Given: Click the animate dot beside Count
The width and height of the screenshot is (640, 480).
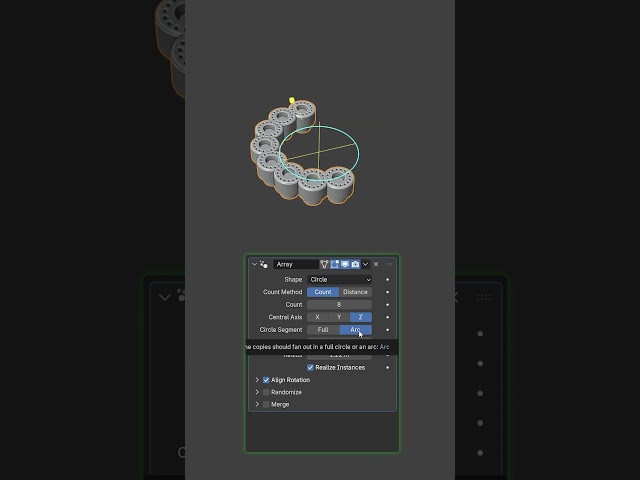Looking at the screenshot, I should (387, 304).
